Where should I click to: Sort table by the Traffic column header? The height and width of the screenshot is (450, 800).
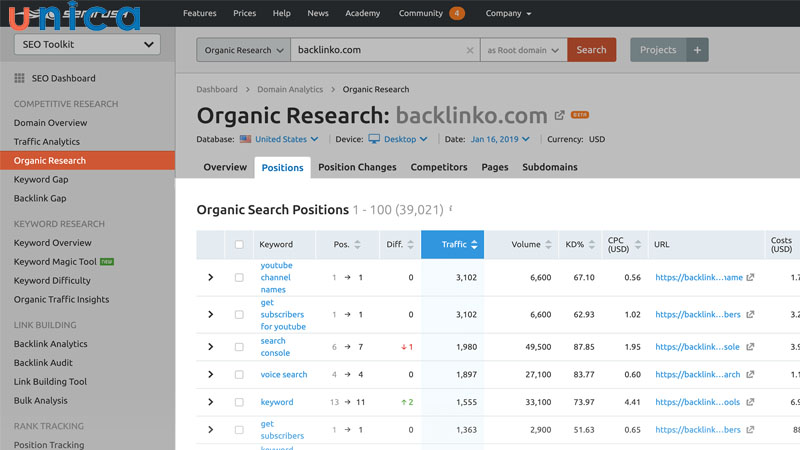(x=453, y=244)
